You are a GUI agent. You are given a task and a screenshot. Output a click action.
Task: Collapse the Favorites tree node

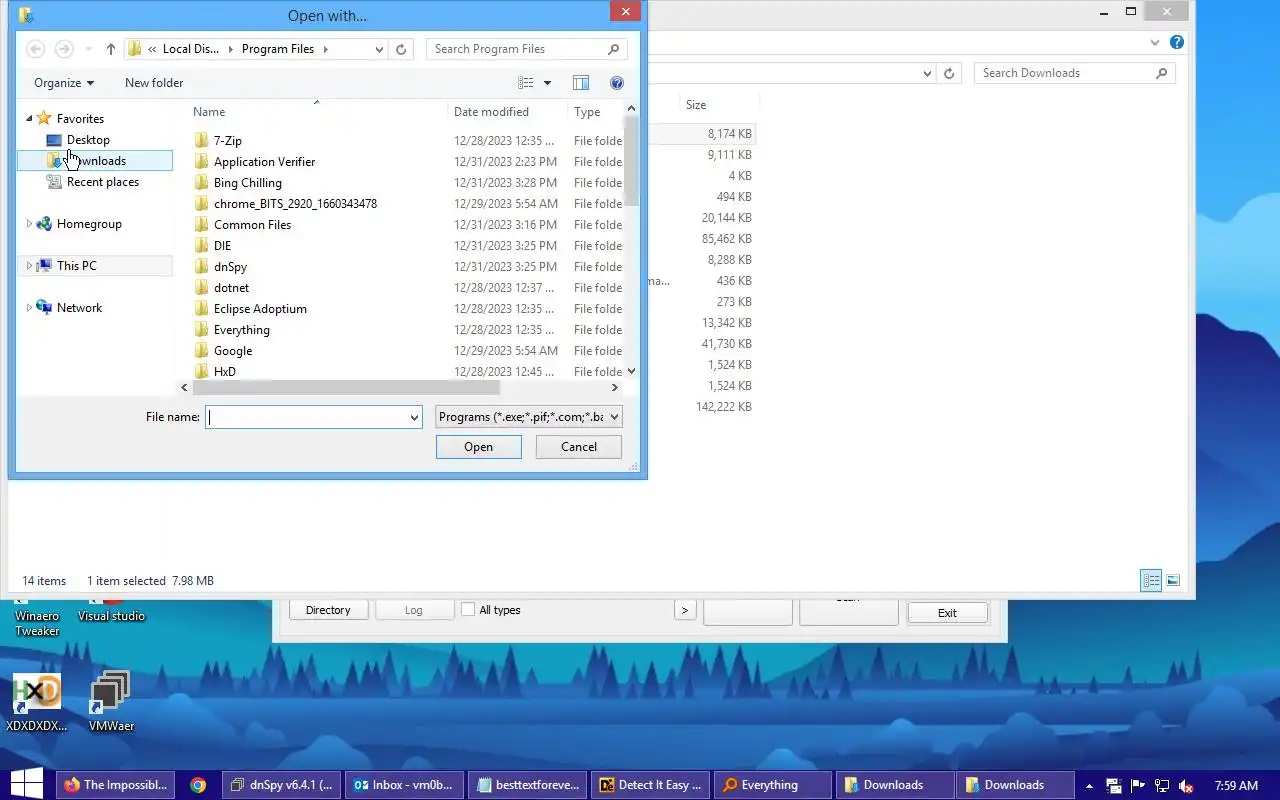click(29, 119)
